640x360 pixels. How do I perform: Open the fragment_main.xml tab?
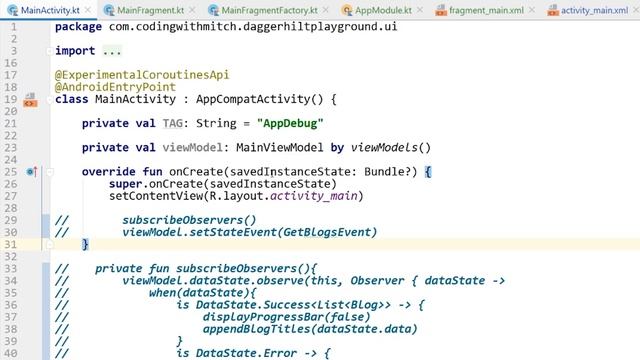[x=486, y=10]
